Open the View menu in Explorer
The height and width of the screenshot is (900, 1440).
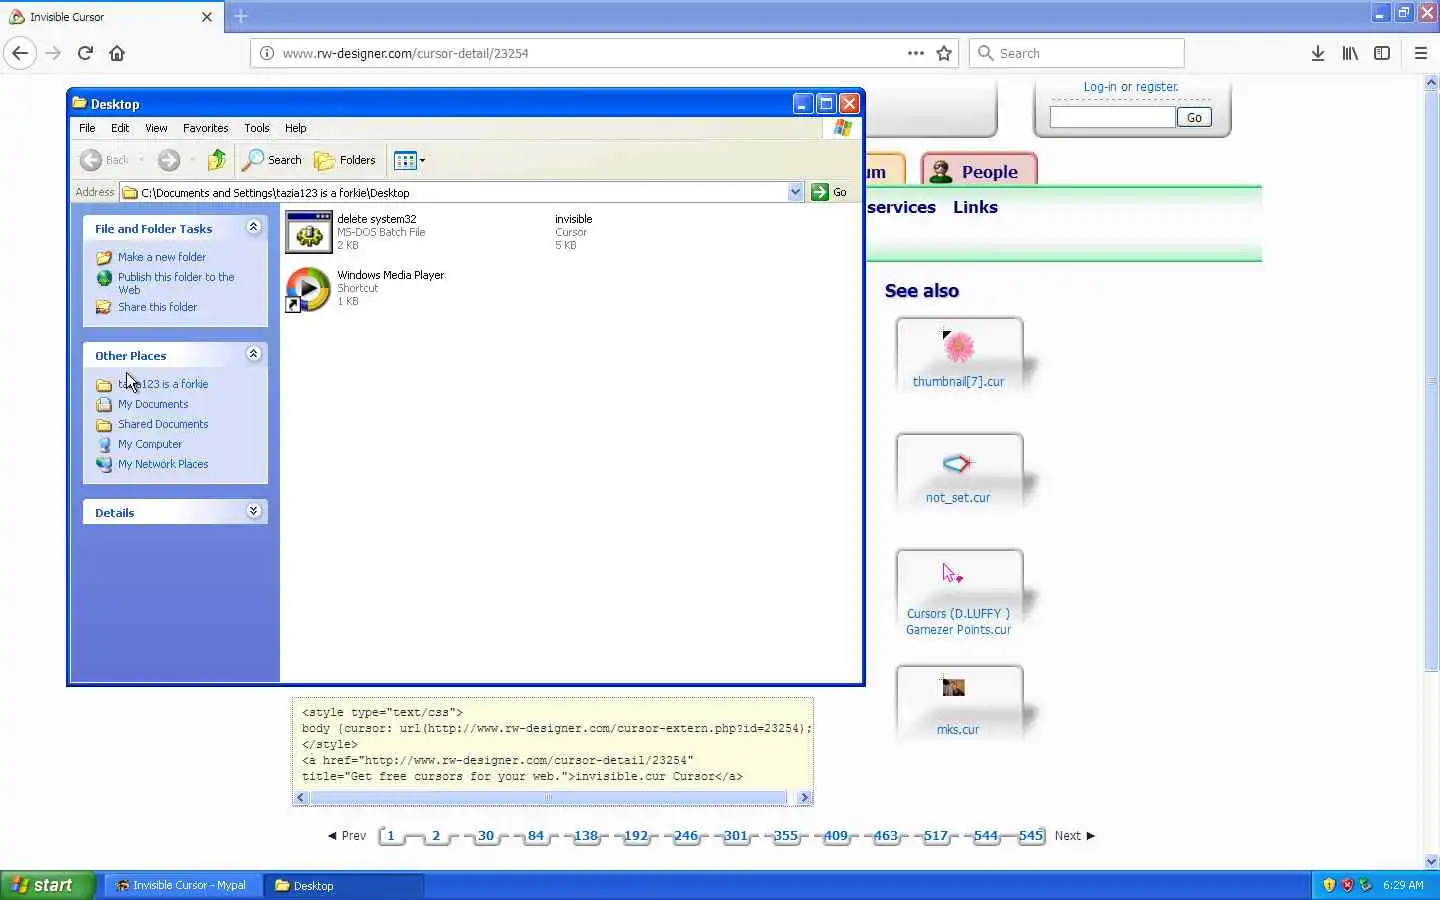pos(156,128)
